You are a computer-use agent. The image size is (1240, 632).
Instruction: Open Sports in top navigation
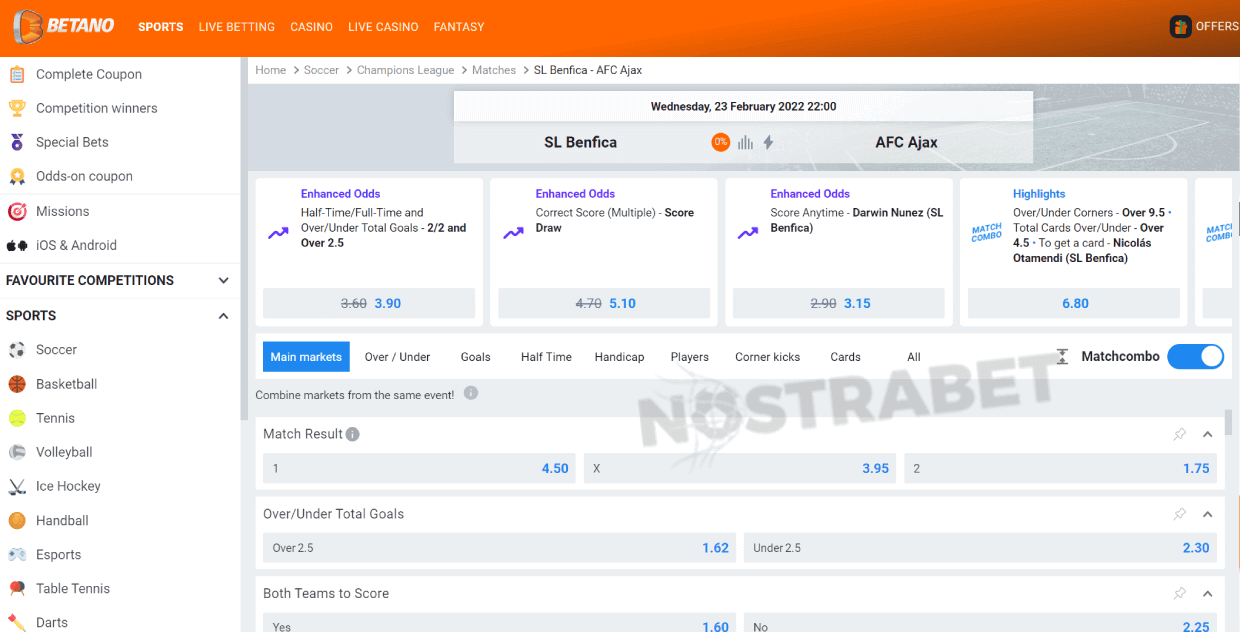[x=161, y=27]
